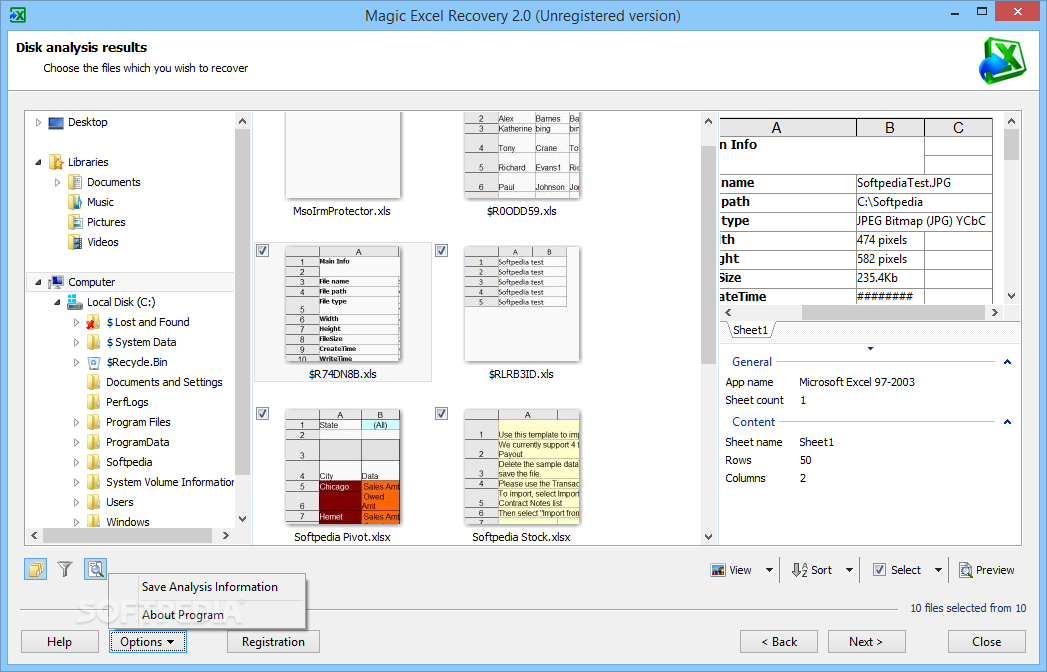The height and width of the screenshot is (672, 1047).
Task: Proceed with the Next button
Action: click(866, 642)
